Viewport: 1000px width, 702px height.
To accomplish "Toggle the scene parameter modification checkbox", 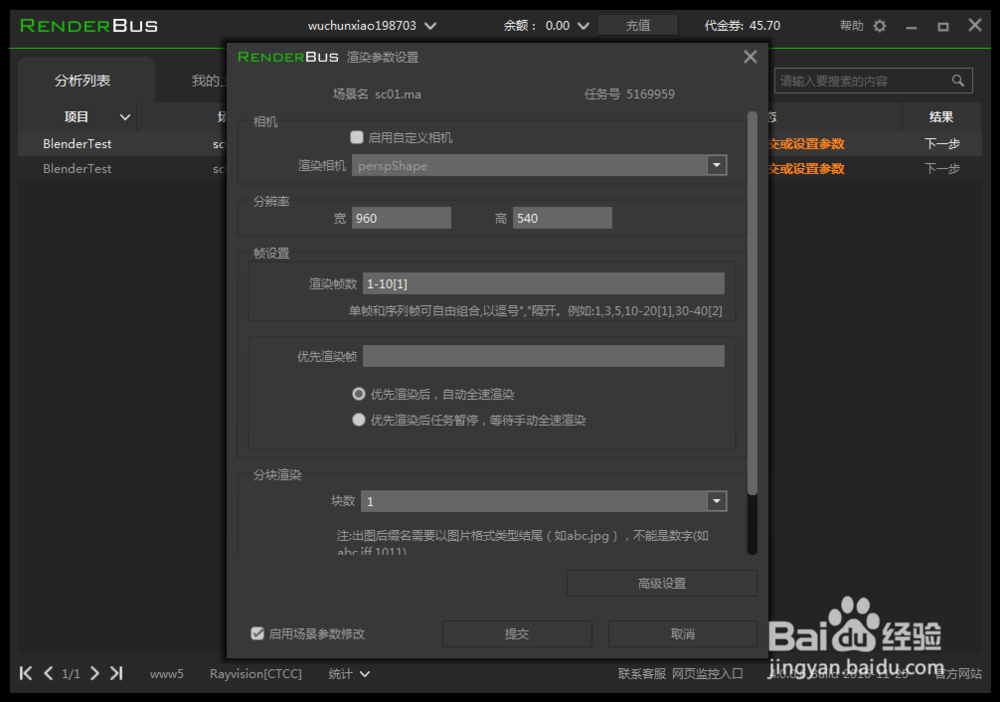I will coord(258,633).
